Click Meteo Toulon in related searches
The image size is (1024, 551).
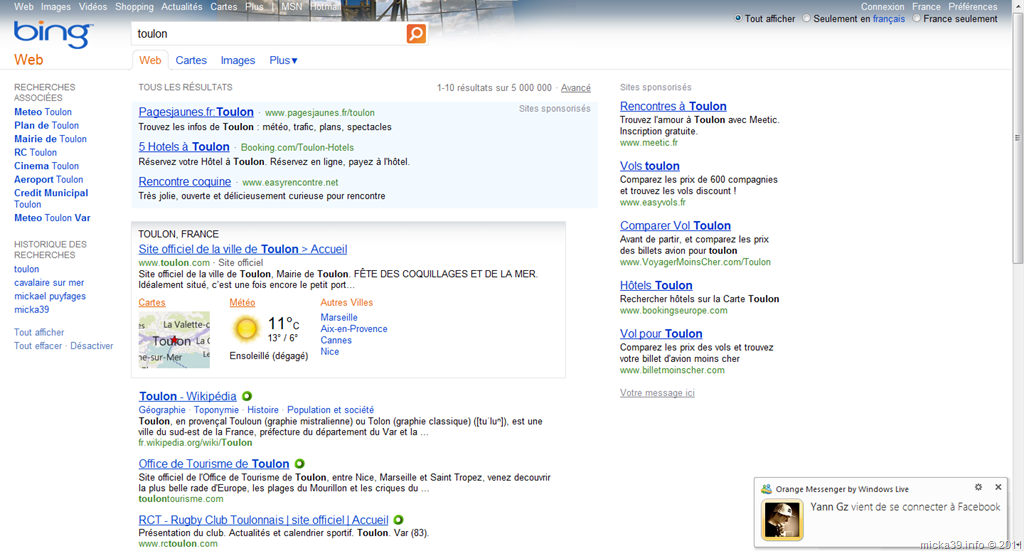pos(43,112)
